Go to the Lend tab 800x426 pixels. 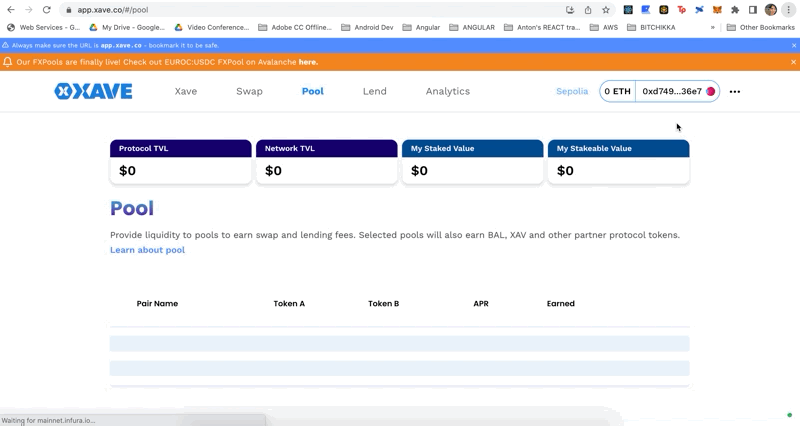coord(374,92)
